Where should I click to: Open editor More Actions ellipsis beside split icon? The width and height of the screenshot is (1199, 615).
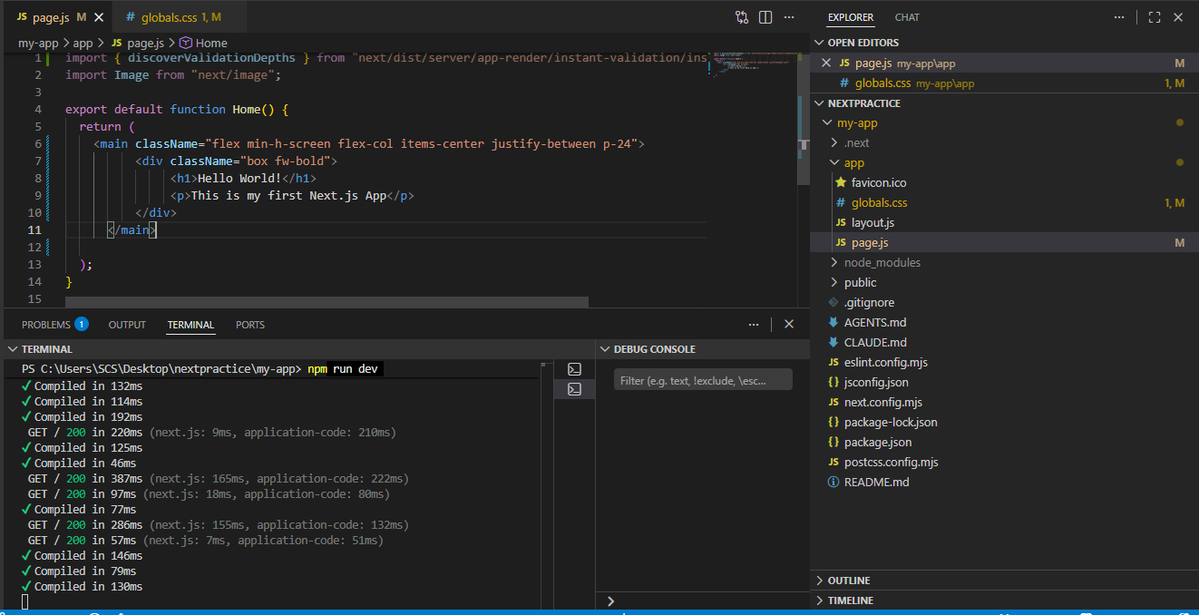(x=789, y=17)
